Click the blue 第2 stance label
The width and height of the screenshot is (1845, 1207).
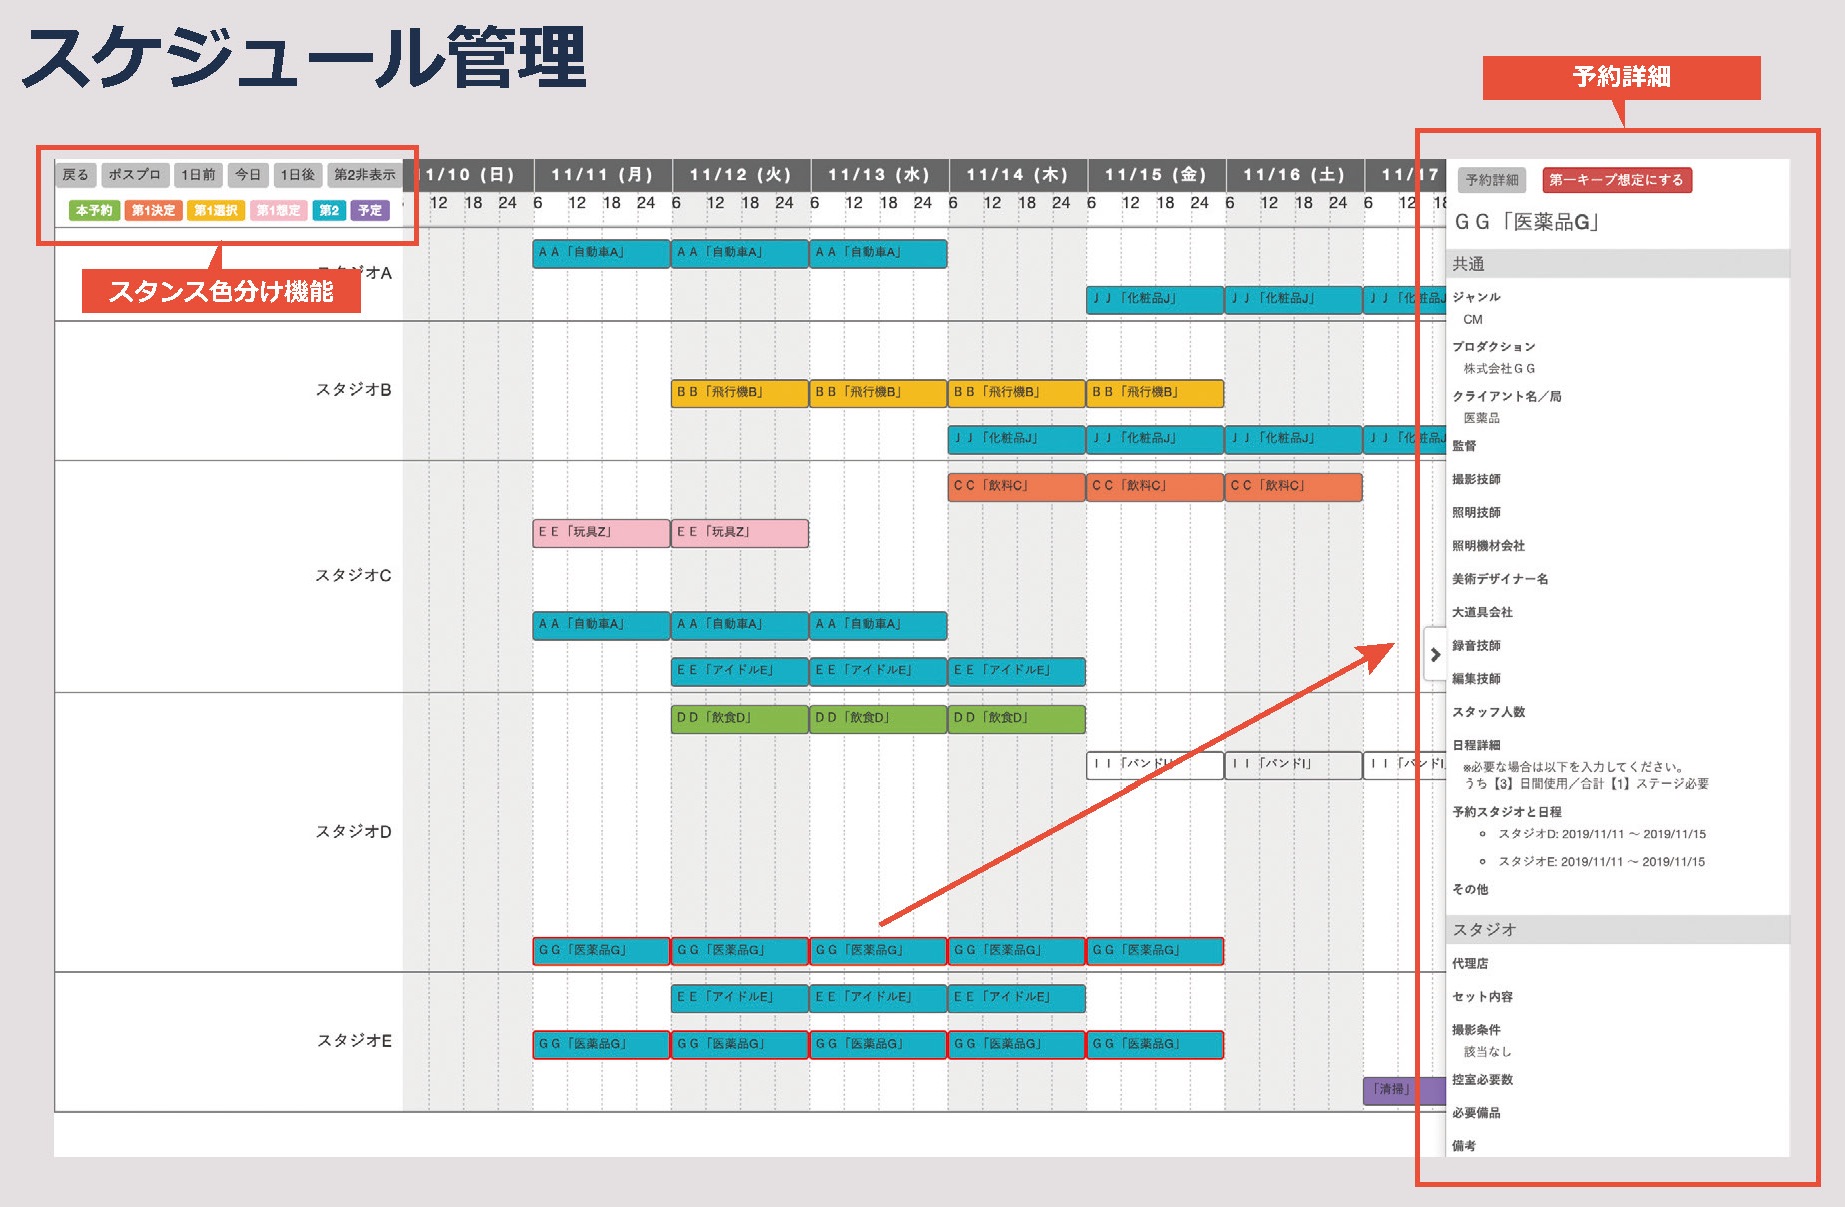pos(329,211)
